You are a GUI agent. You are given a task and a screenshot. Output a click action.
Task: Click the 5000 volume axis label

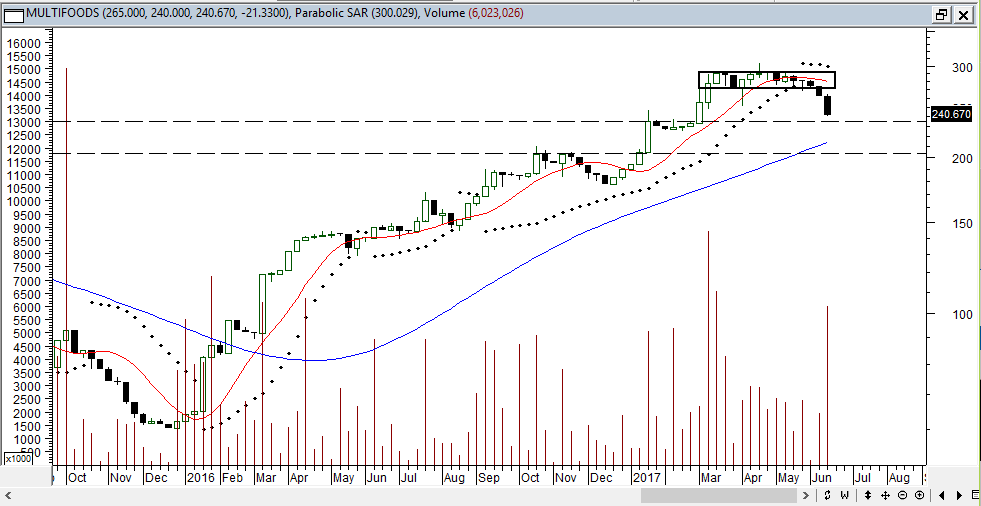point(28,333)
